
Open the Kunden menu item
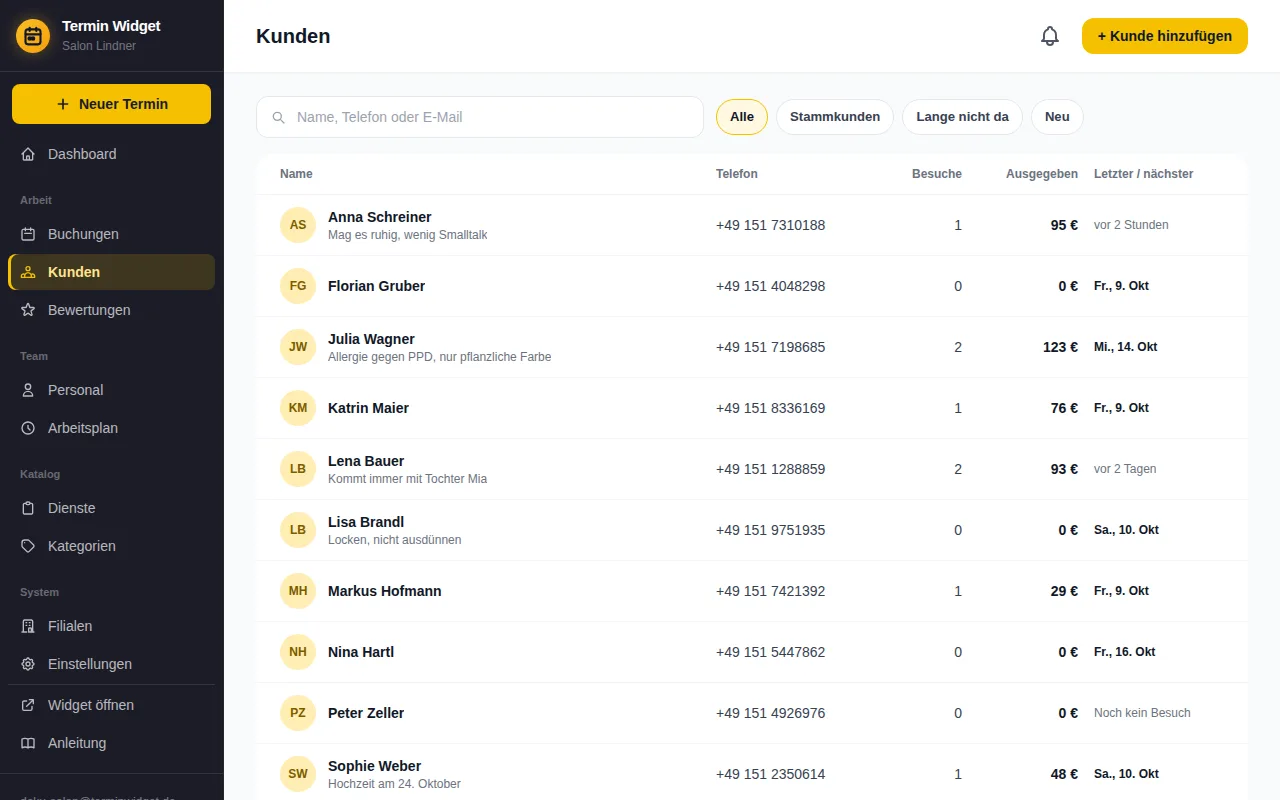tap(111, 272)
